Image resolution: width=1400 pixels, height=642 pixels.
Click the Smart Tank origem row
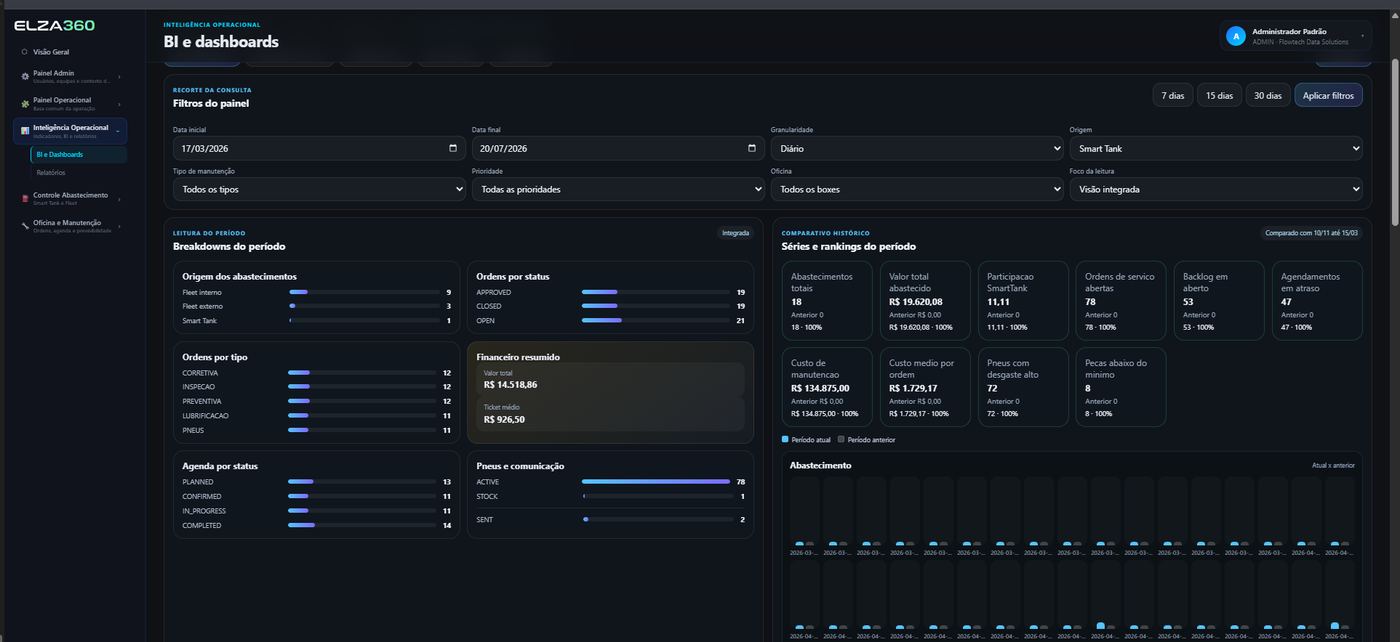click(x=317, y=321)
